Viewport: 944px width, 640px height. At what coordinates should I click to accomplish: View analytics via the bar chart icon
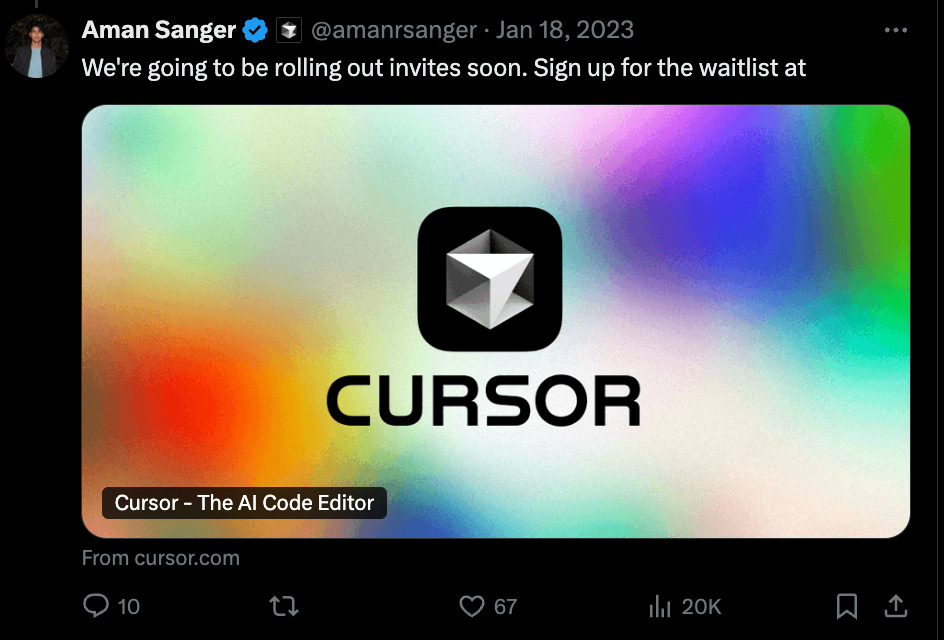pyautogui.click(x=660, y=606)
